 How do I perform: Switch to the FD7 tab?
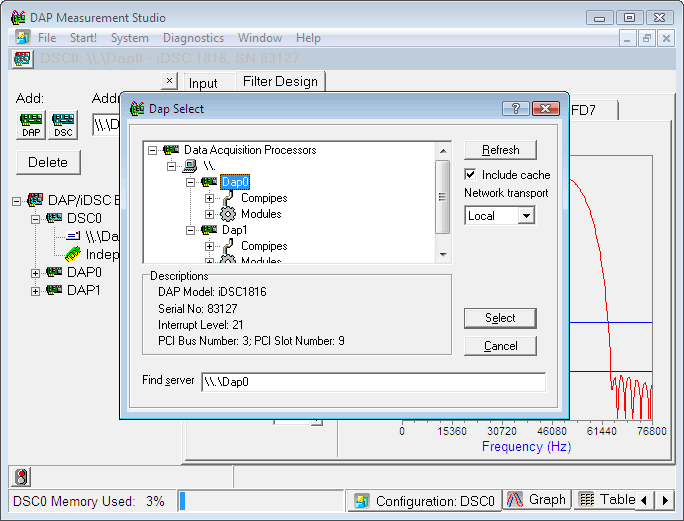(x=593, y=110)
